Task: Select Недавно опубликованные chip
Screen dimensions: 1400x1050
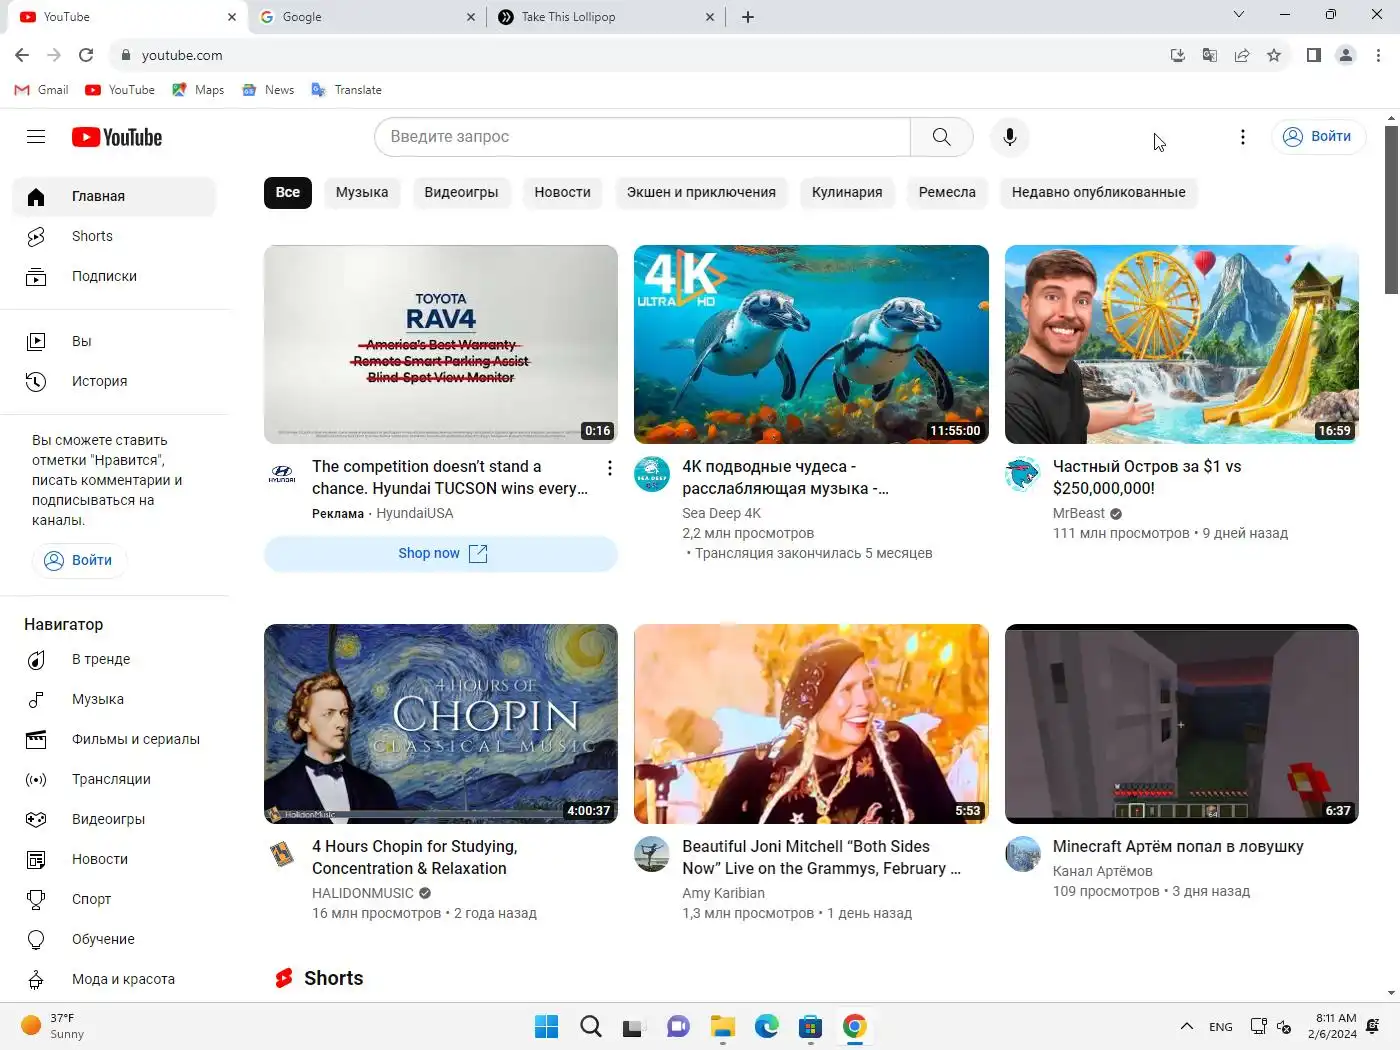Action: click(x=1098, y=192)
